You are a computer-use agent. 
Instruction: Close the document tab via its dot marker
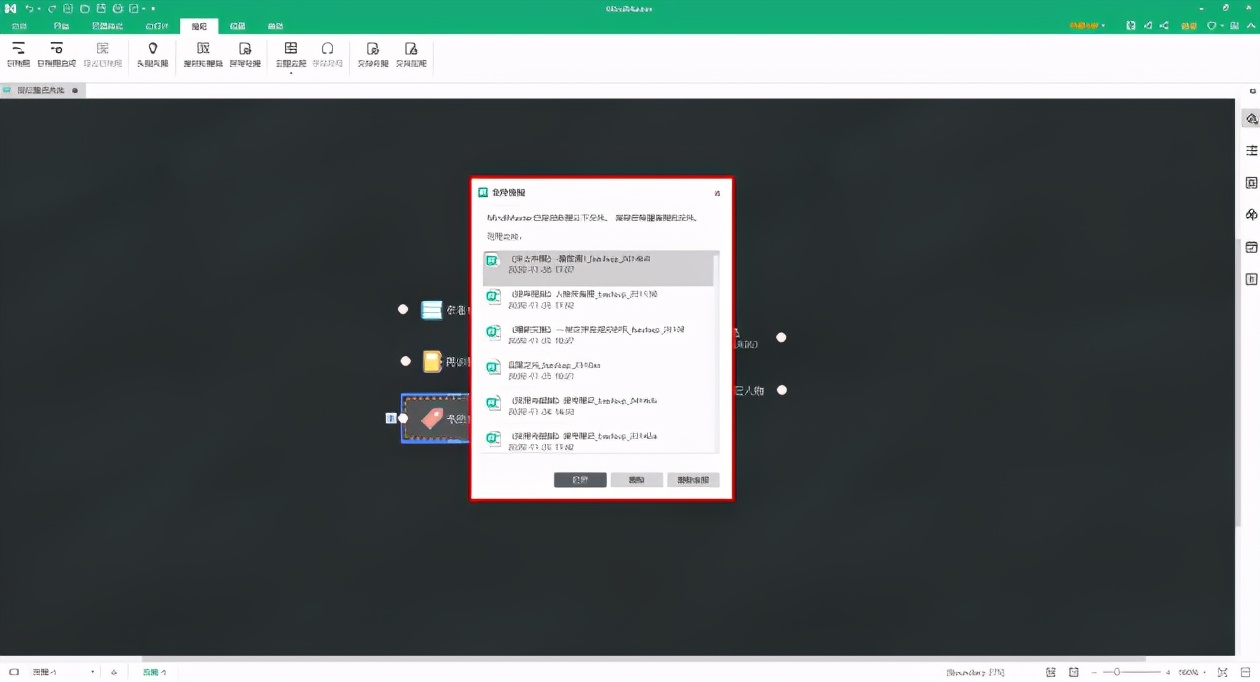[75, 90]
